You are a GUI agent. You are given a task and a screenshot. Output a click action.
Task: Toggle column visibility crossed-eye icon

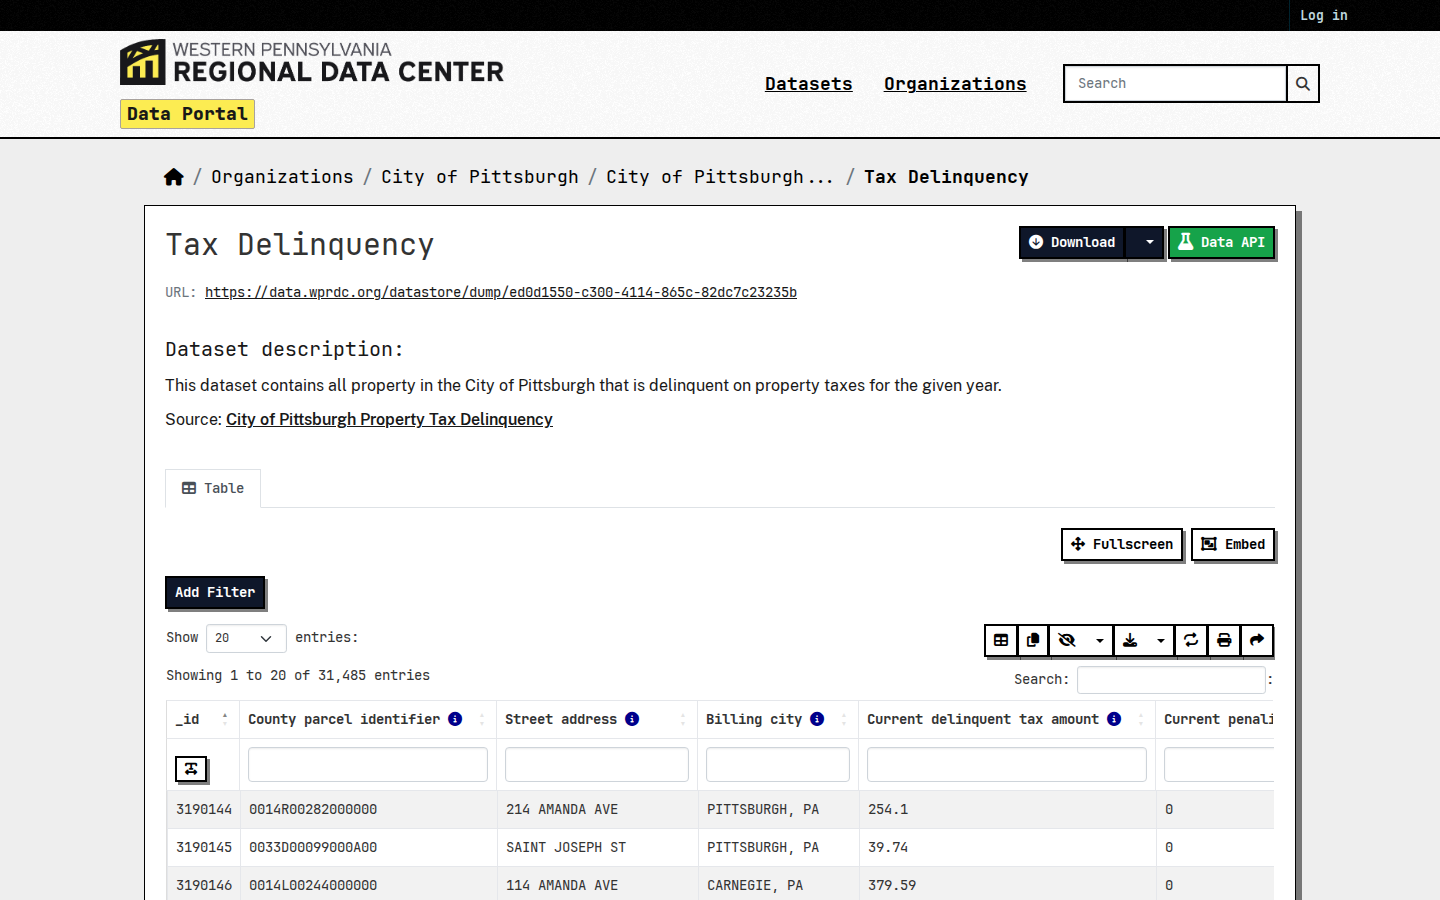pyautogui.click(x=1067, y=640)
